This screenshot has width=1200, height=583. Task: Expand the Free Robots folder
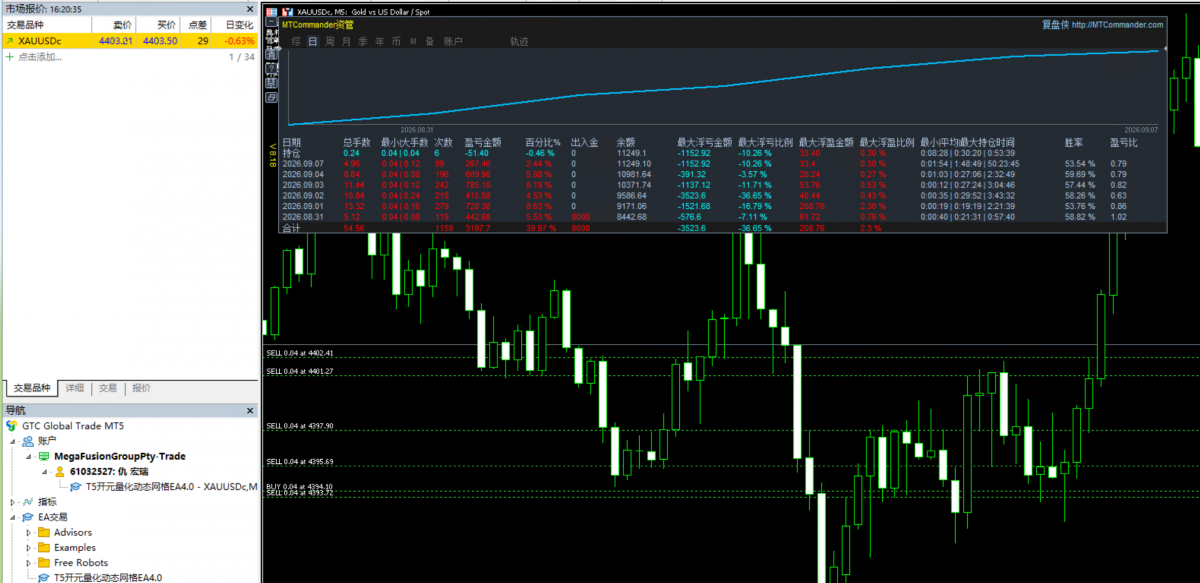pos(28,563)
